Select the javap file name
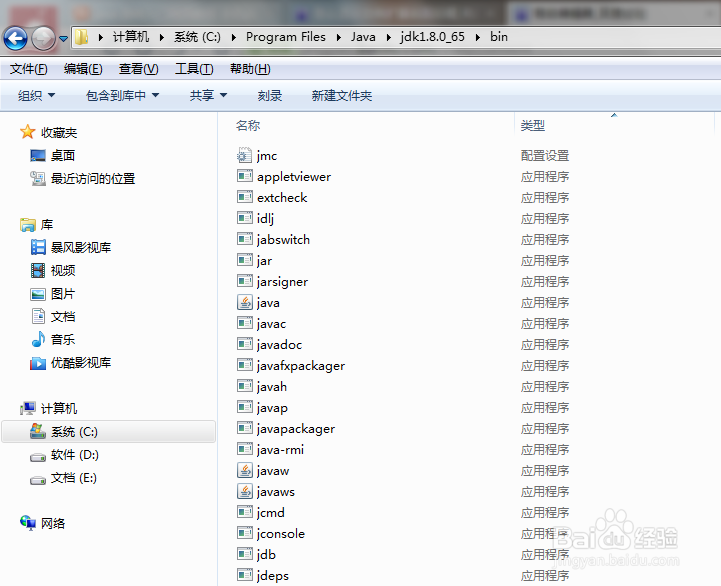This screenshot has height=586, width=721. click(272, 408)
